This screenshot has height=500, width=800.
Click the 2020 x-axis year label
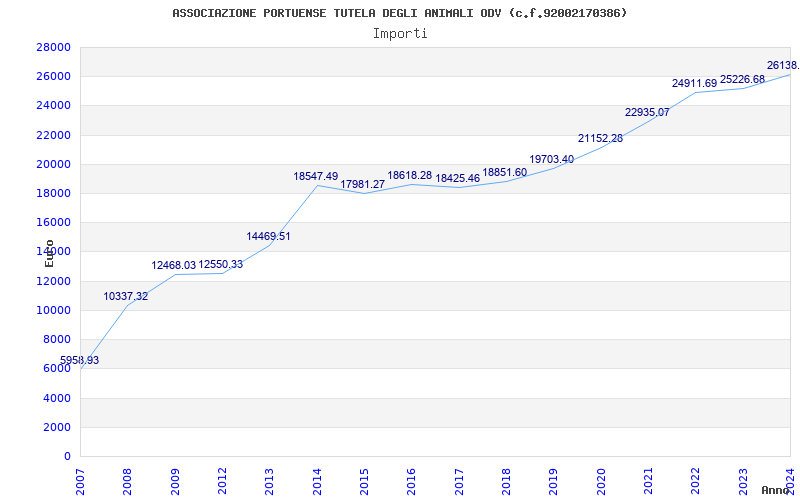coord(601,481)
